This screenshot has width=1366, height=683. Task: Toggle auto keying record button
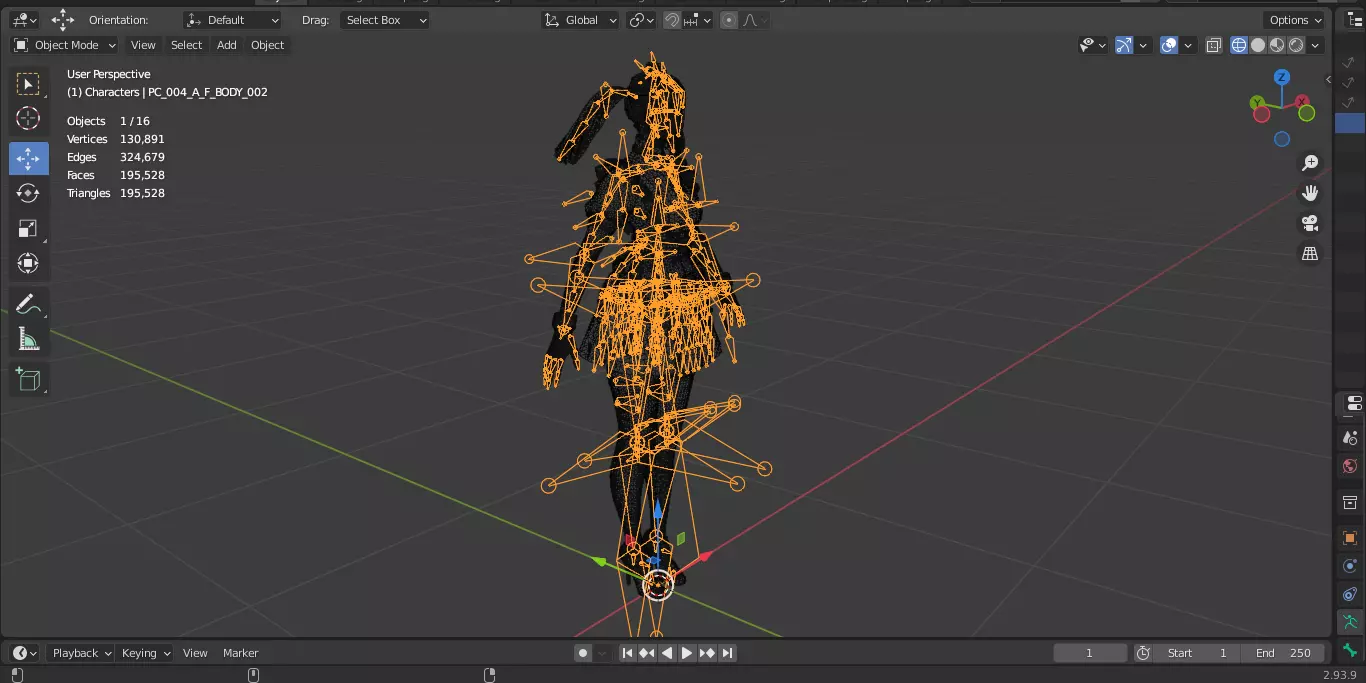(583, 653)
